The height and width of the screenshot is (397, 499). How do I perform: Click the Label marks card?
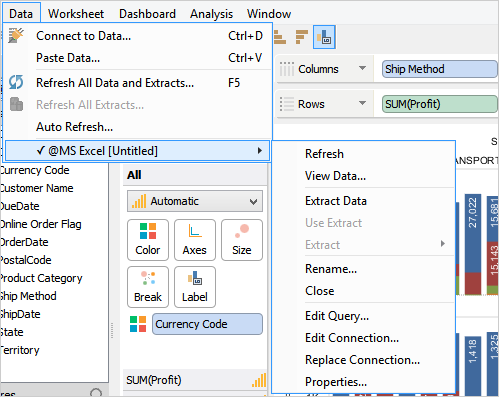point(195,287)
